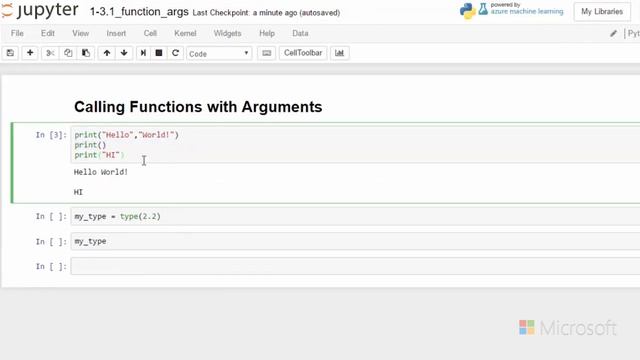Click the CellToolbar button
This screenshot has width=640, height=360.
pyautogui.click(x=303, y=53)
